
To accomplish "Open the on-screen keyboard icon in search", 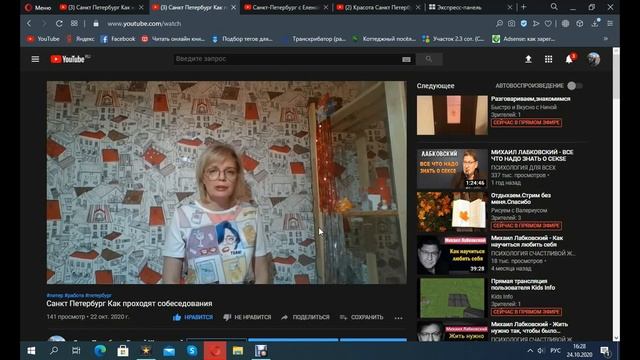I will coord(406,59).
